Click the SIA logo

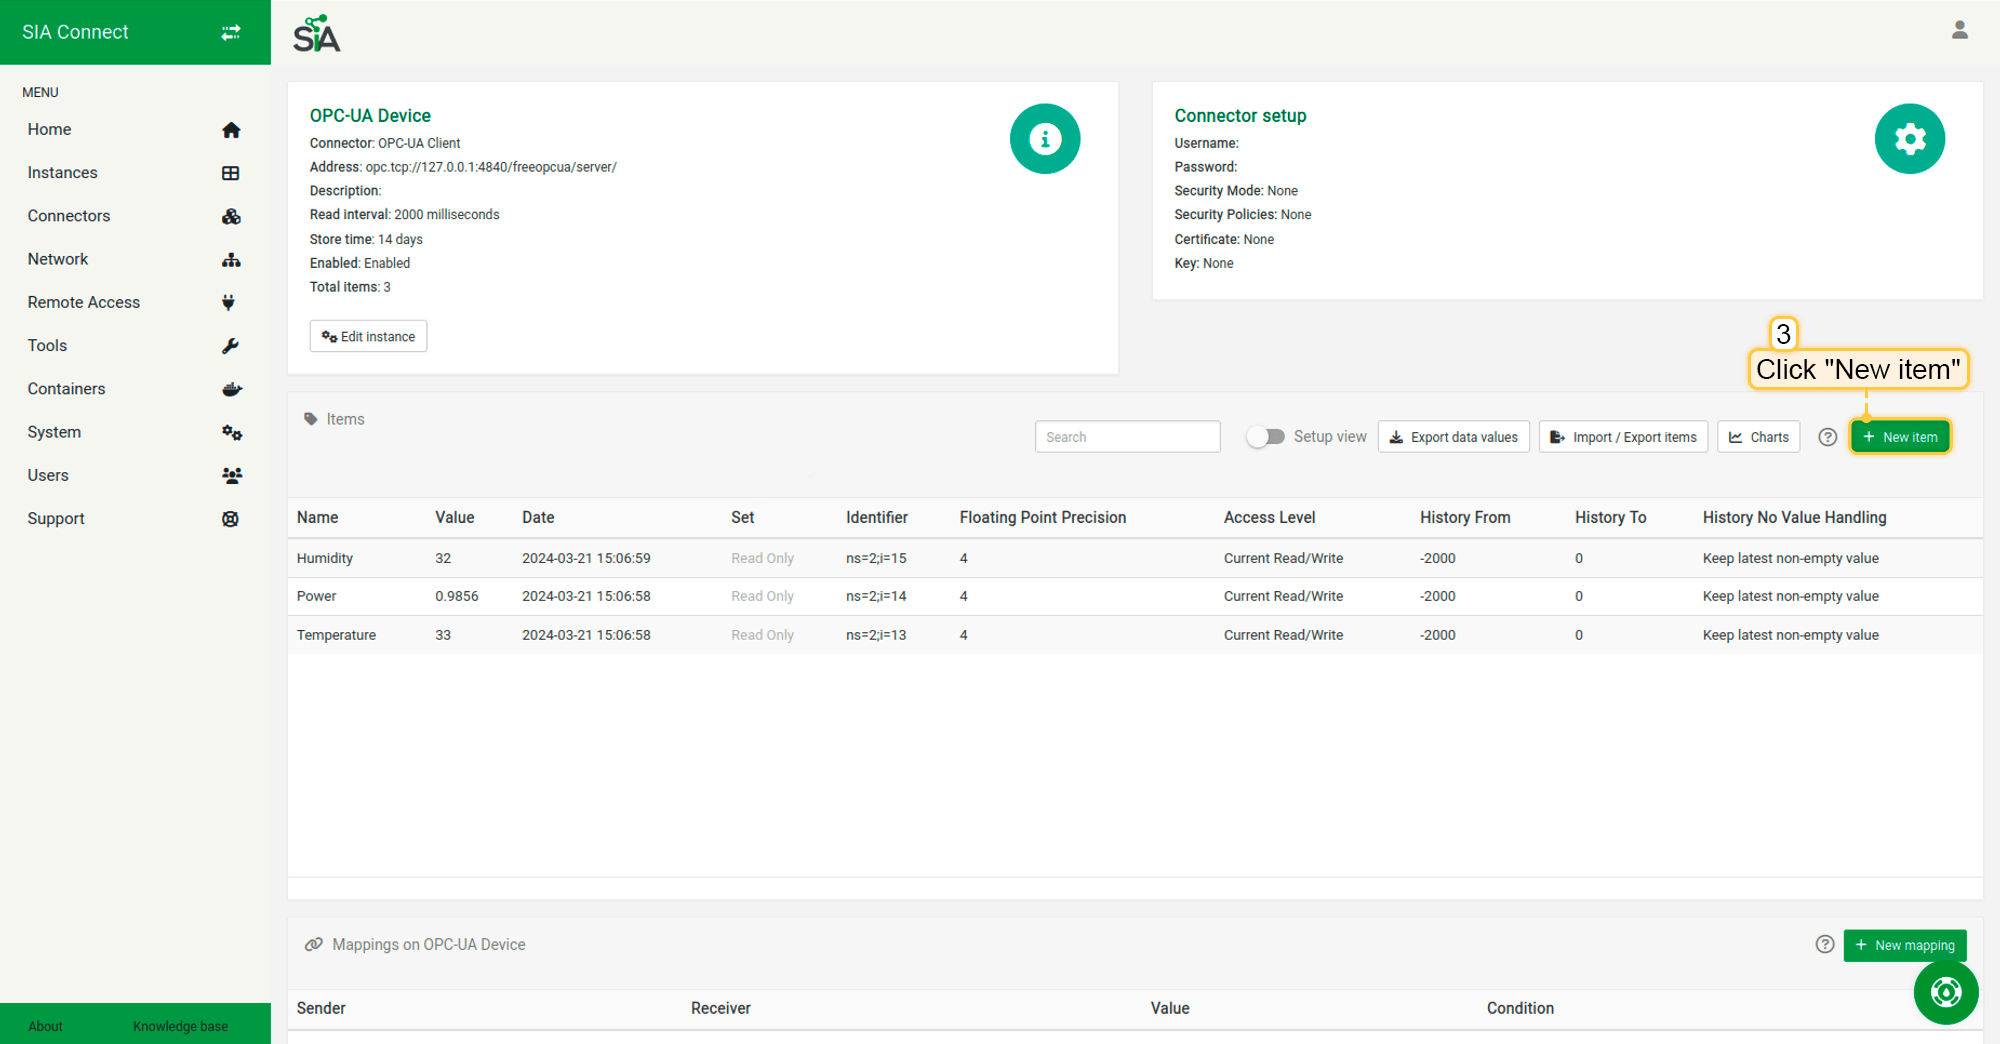tap(317, 34)
